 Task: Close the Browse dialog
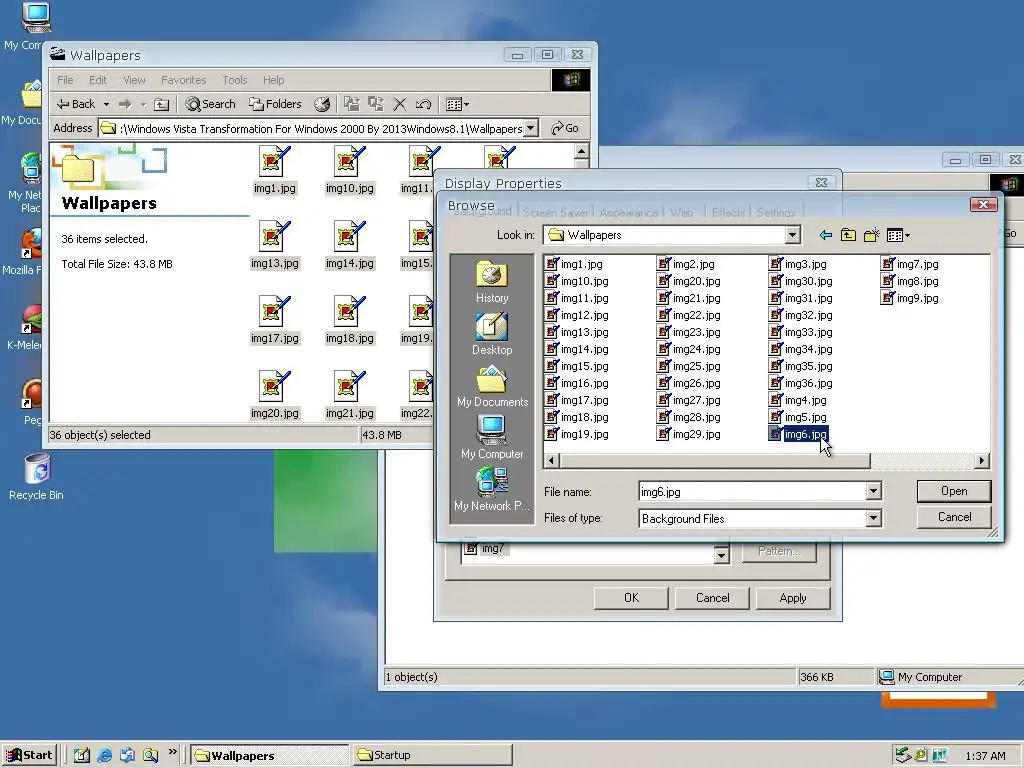(x=983, y=205)
